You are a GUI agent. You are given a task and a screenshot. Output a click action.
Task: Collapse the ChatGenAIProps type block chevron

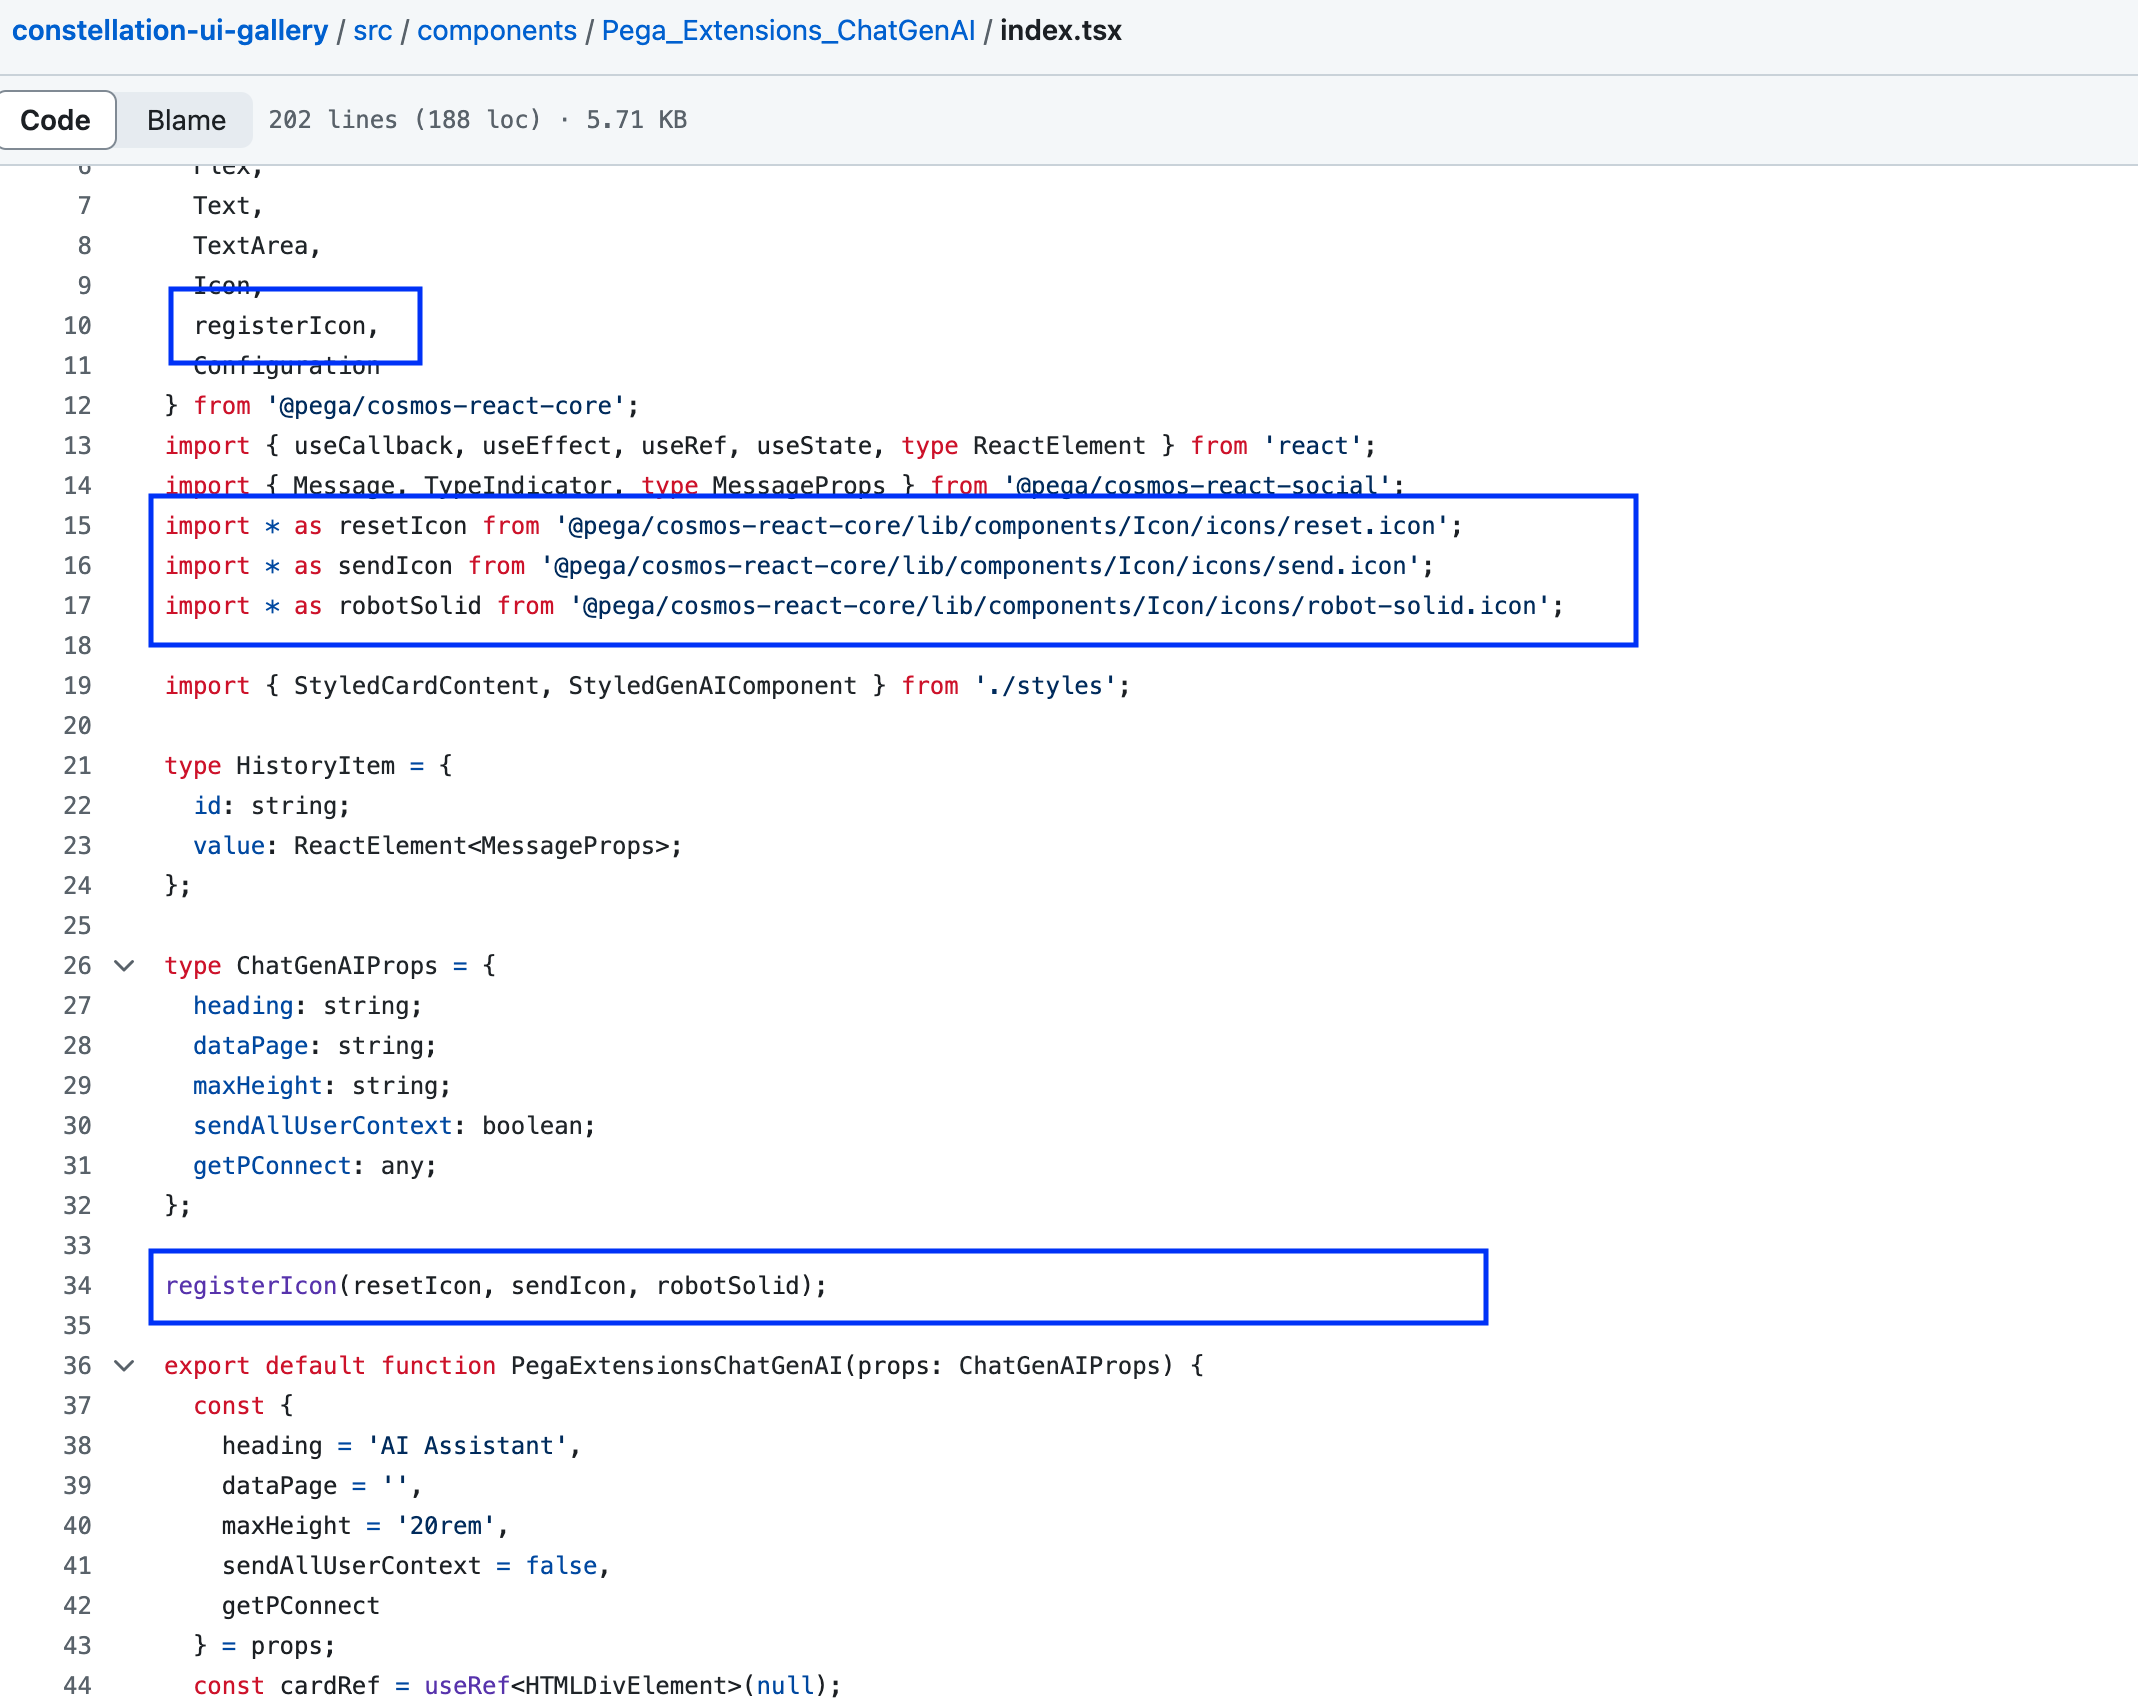click(124, 965)
